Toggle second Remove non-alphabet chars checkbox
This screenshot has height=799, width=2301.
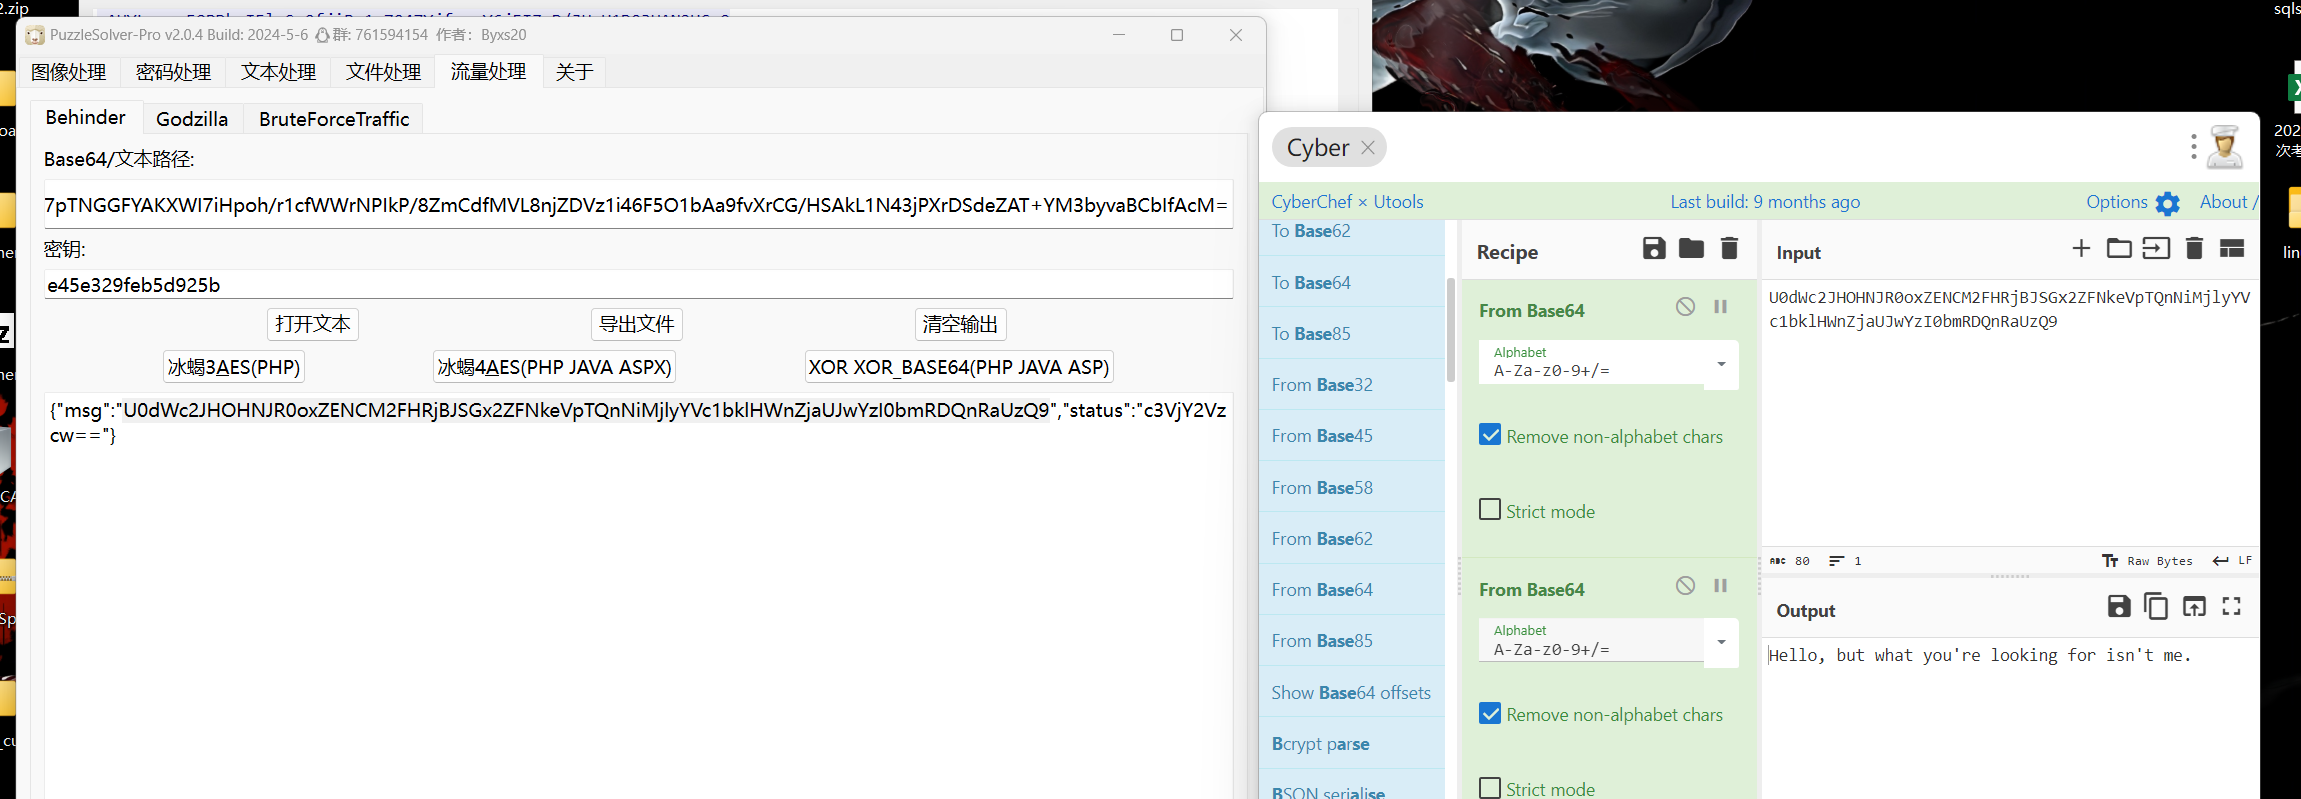(1490, 713)
